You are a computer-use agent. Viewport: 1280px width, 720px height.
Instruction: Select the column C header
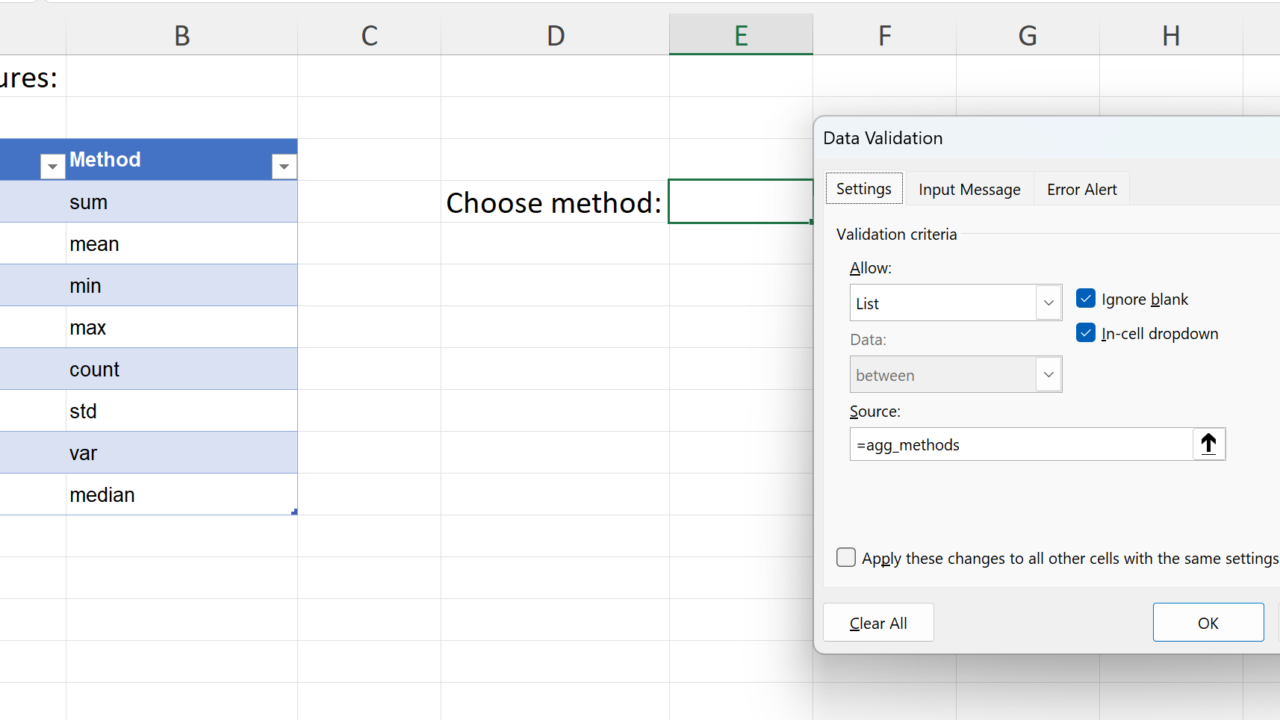(369, 36)
